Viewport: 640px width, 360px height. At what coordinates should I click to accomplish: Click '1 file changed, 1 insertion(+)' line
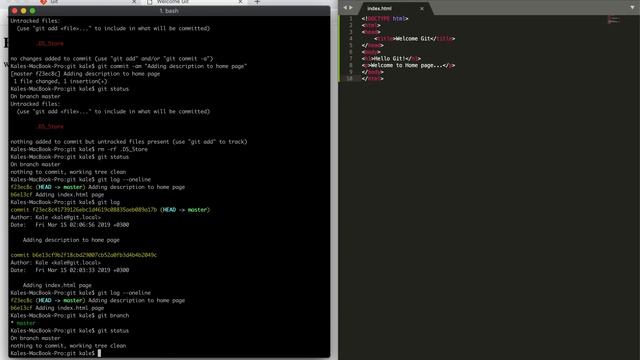tap(60, 81)
